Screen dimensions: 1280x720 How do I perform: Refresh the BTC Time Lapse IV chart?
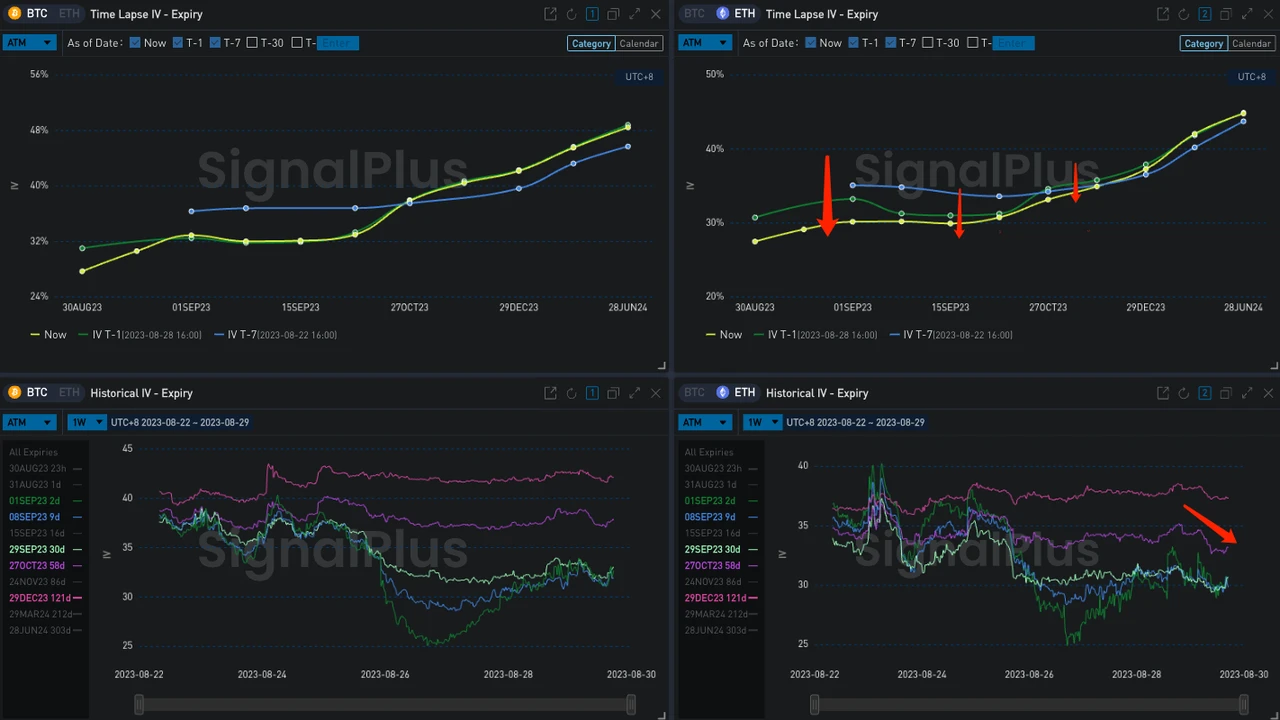pos(571,14)
